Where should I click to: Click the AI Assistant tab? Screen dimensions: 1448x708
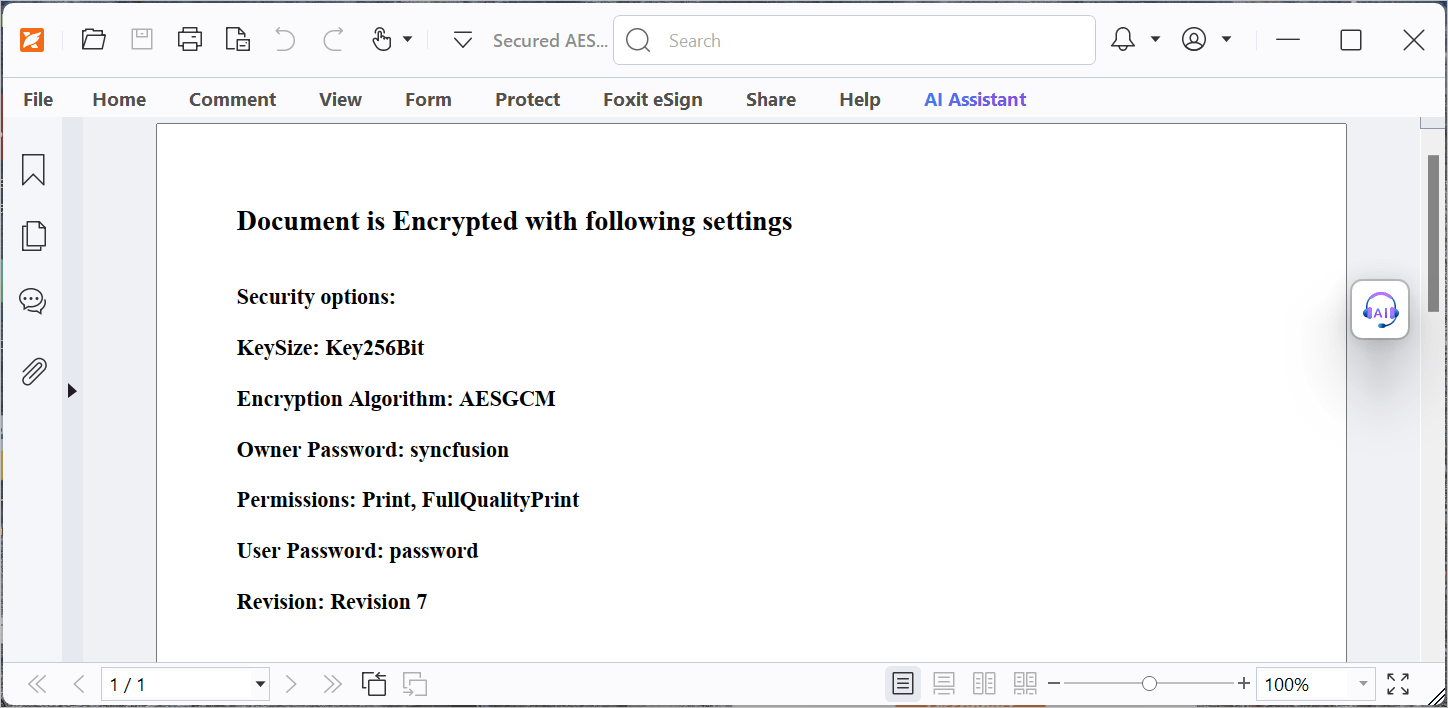click(x=975, y=100)
